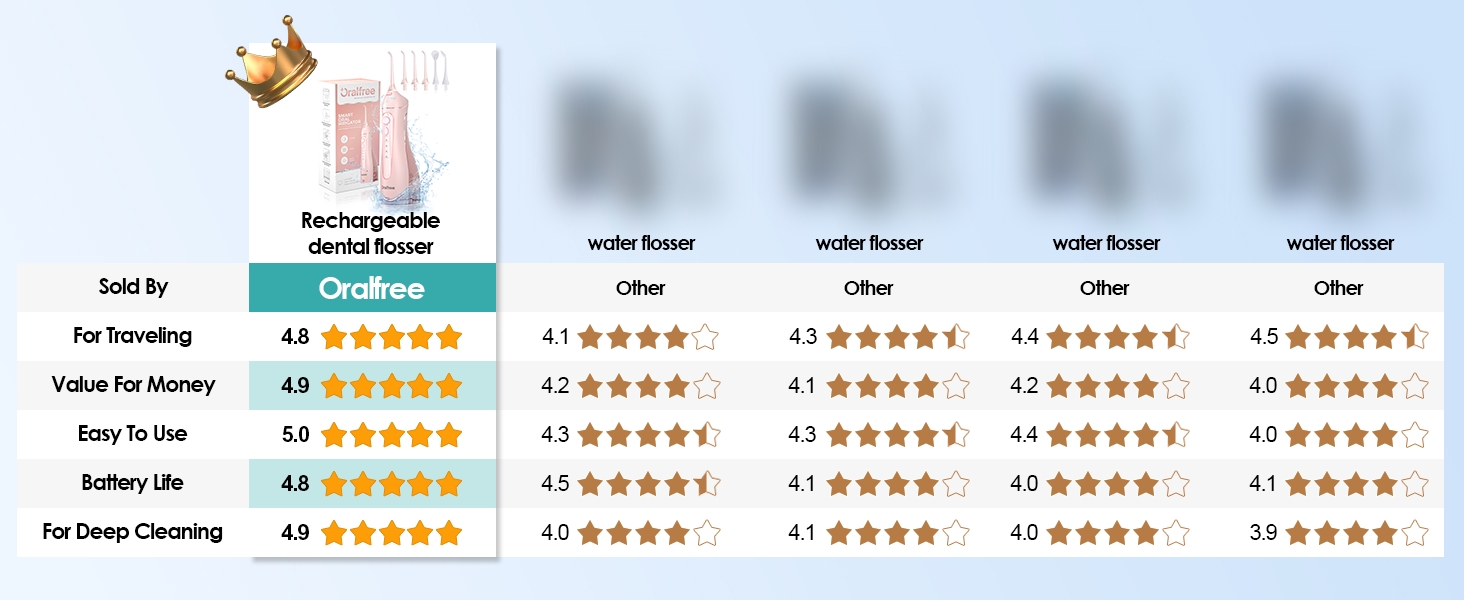Select the For Deep Cleaning row label
The image size is (1464, 600).
pos(133,532)
